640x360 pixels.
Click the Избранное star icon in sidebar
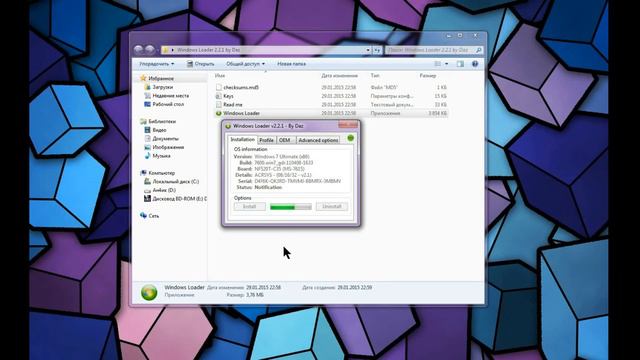tap(143, 78)
